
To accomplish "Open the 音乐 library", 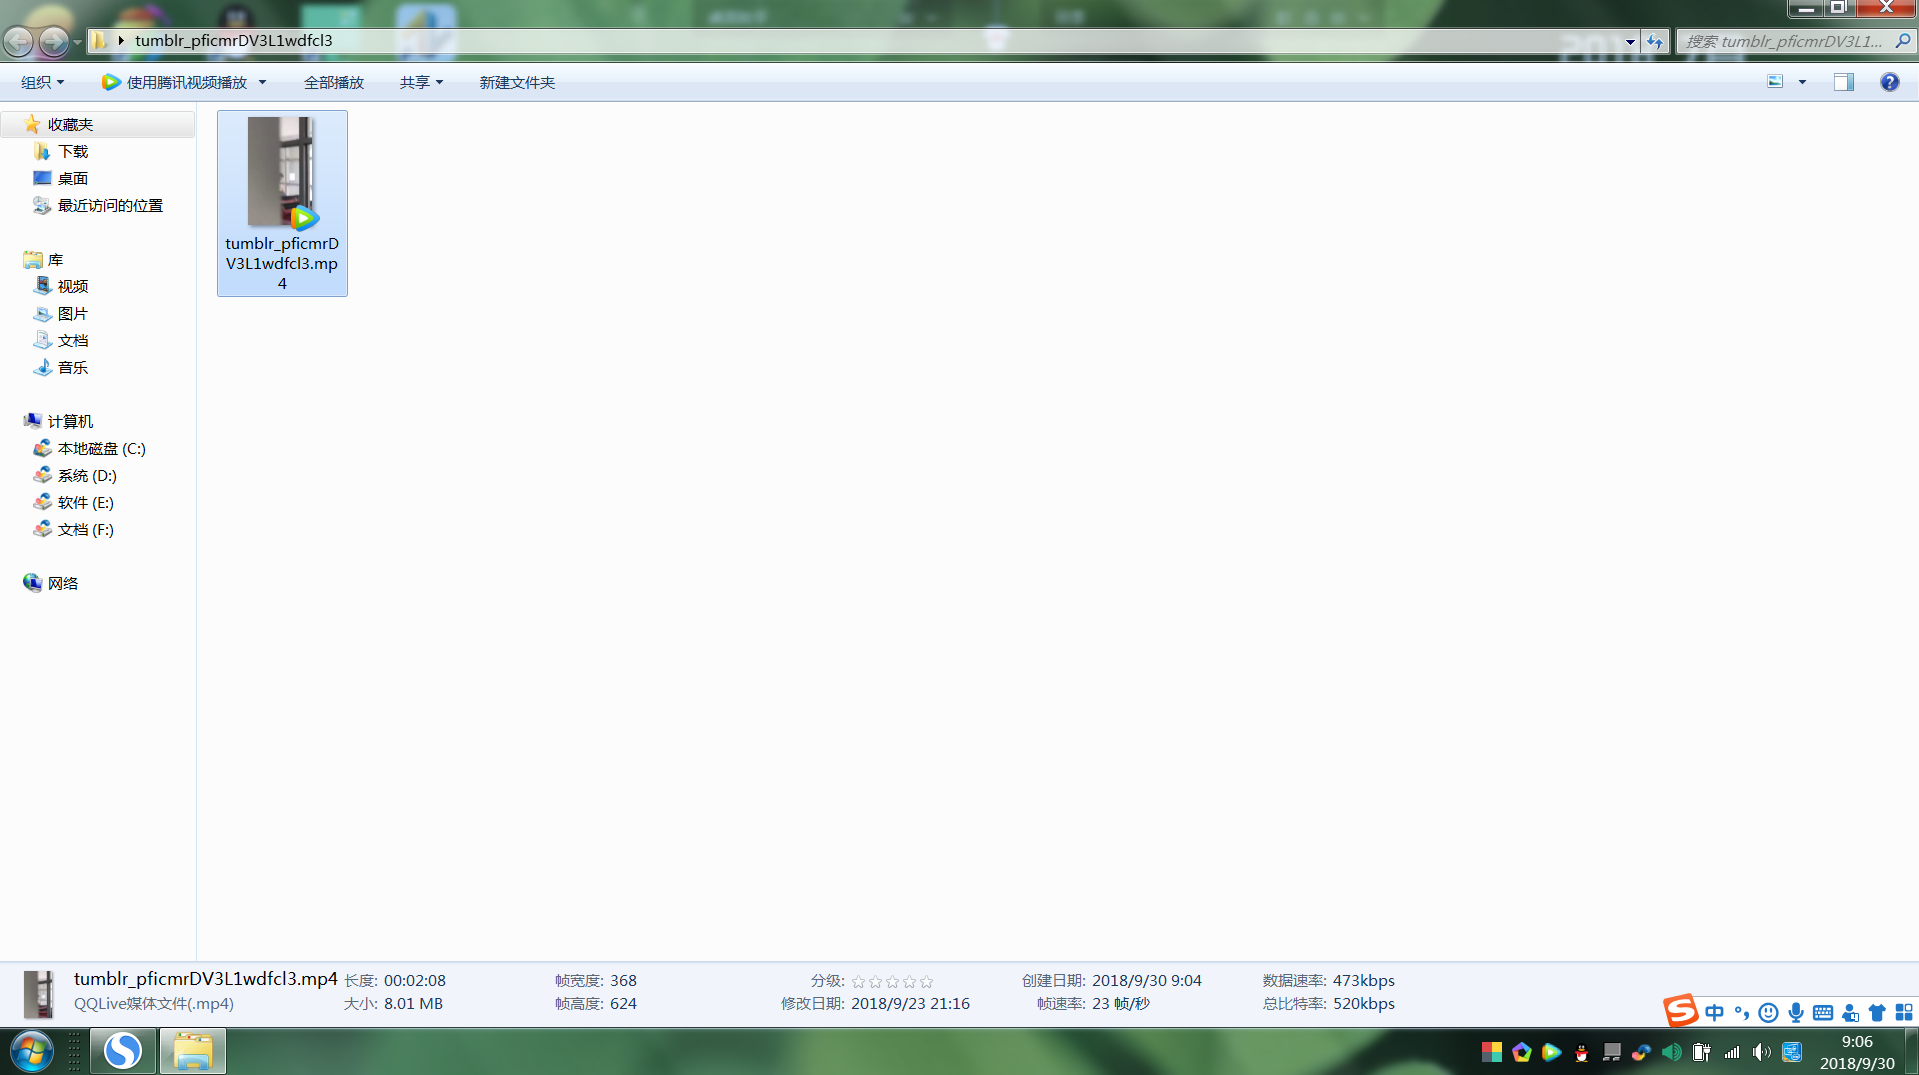I will coord(73,367).
